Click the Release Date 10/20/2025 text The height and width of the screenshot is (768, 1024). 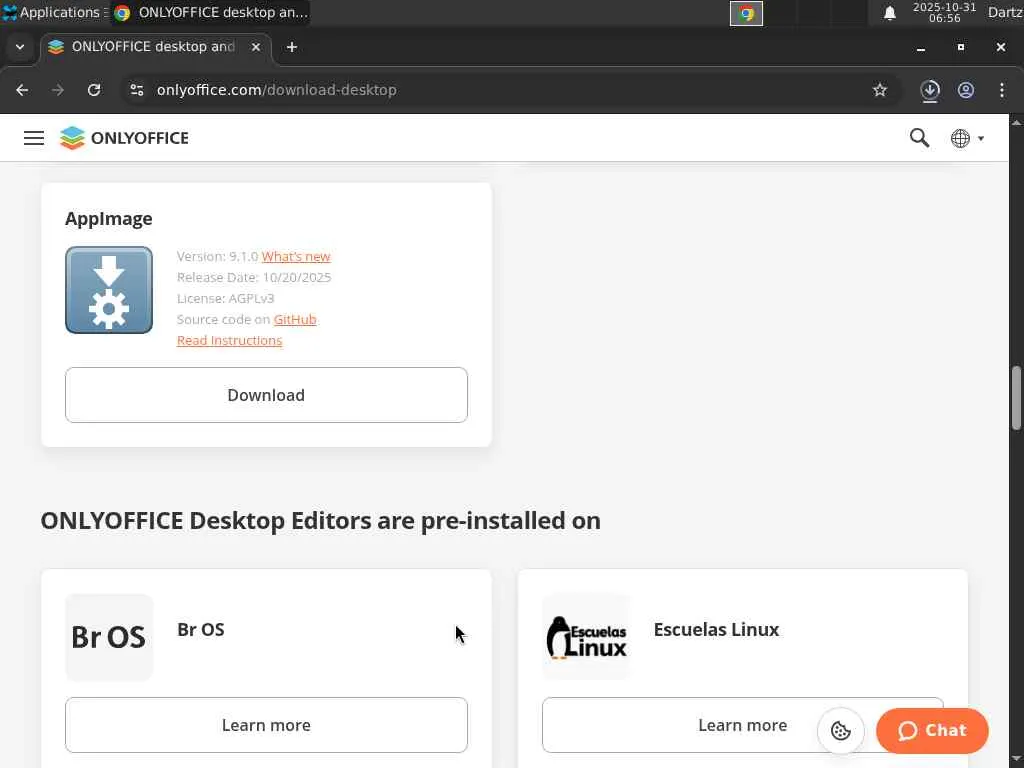coord(254,278)
